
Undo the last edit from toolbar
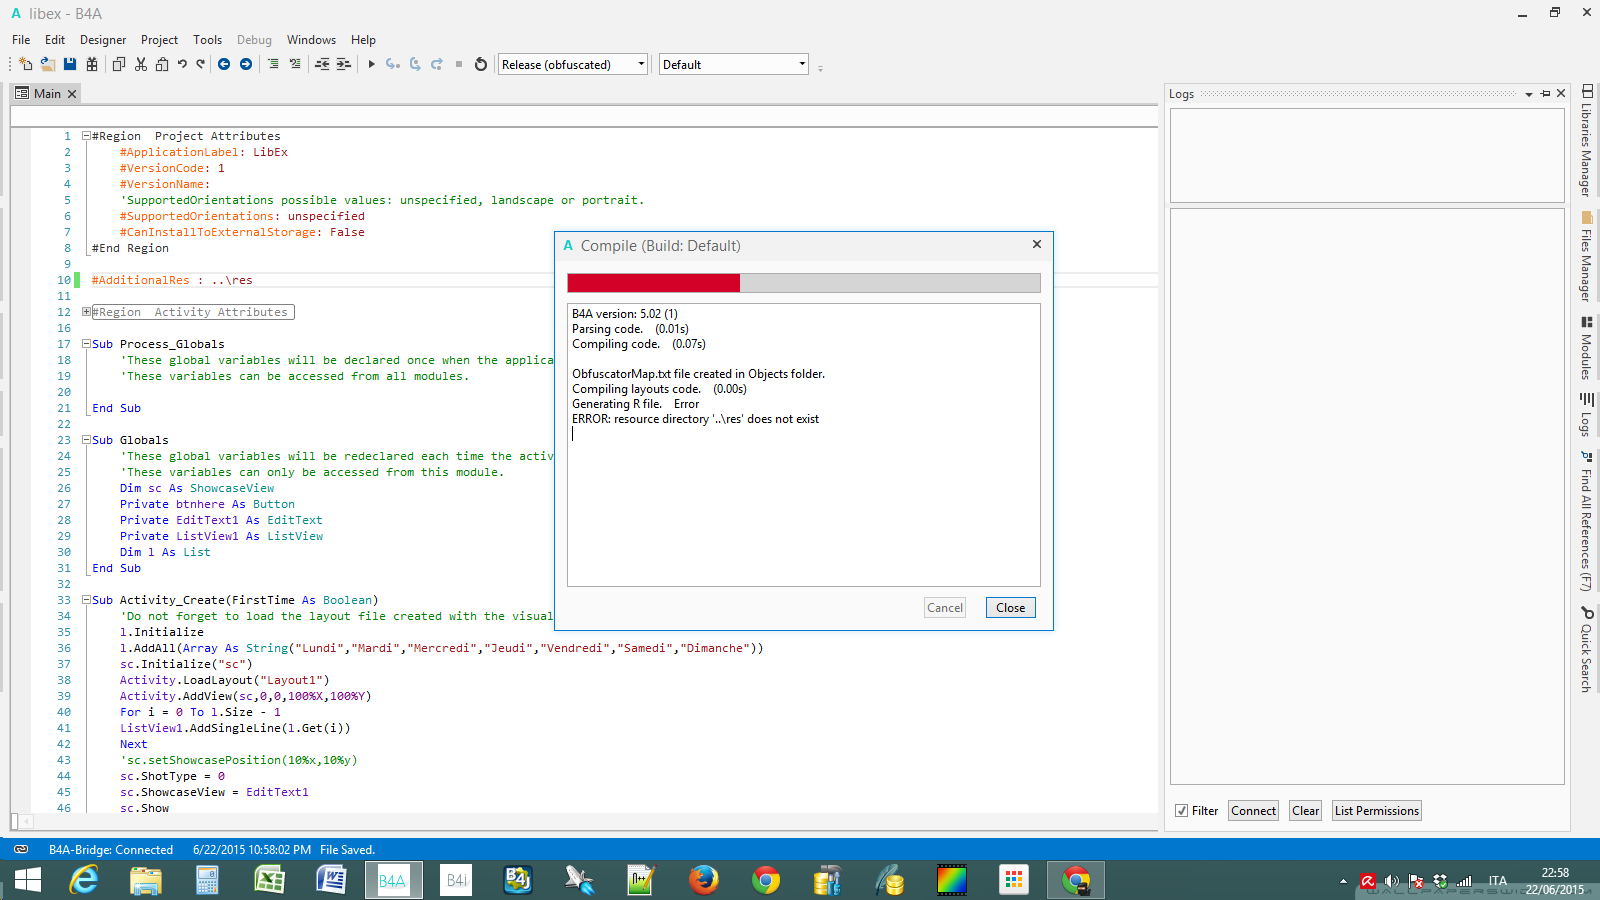coord(182,64)
